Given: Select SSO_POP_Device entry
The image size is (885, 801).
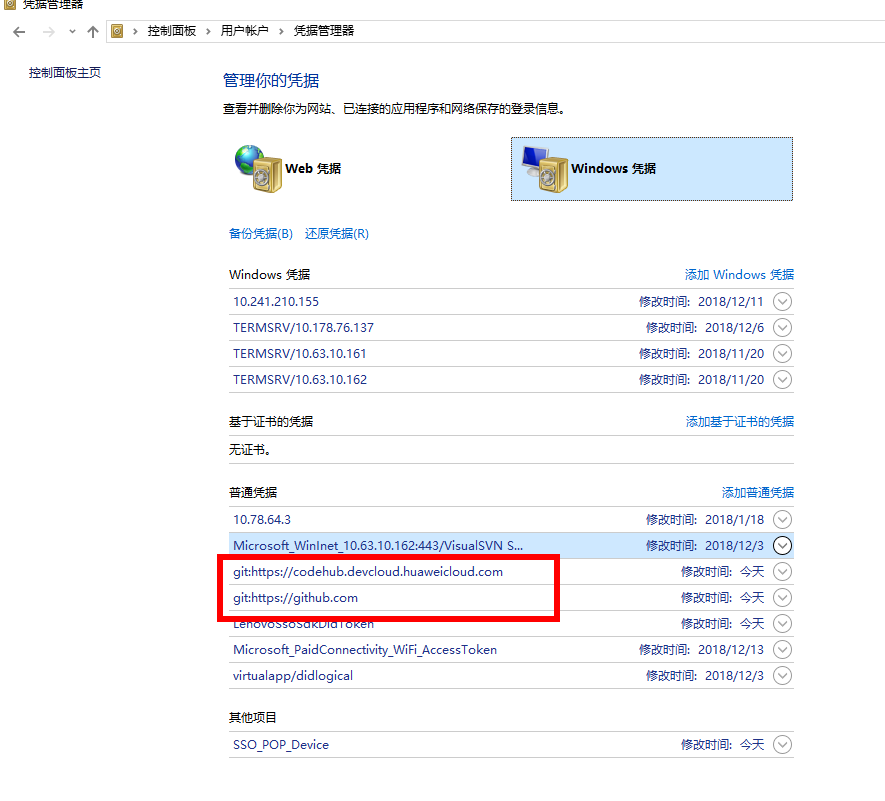Looking at the screenshot, I should coord(511,745).
